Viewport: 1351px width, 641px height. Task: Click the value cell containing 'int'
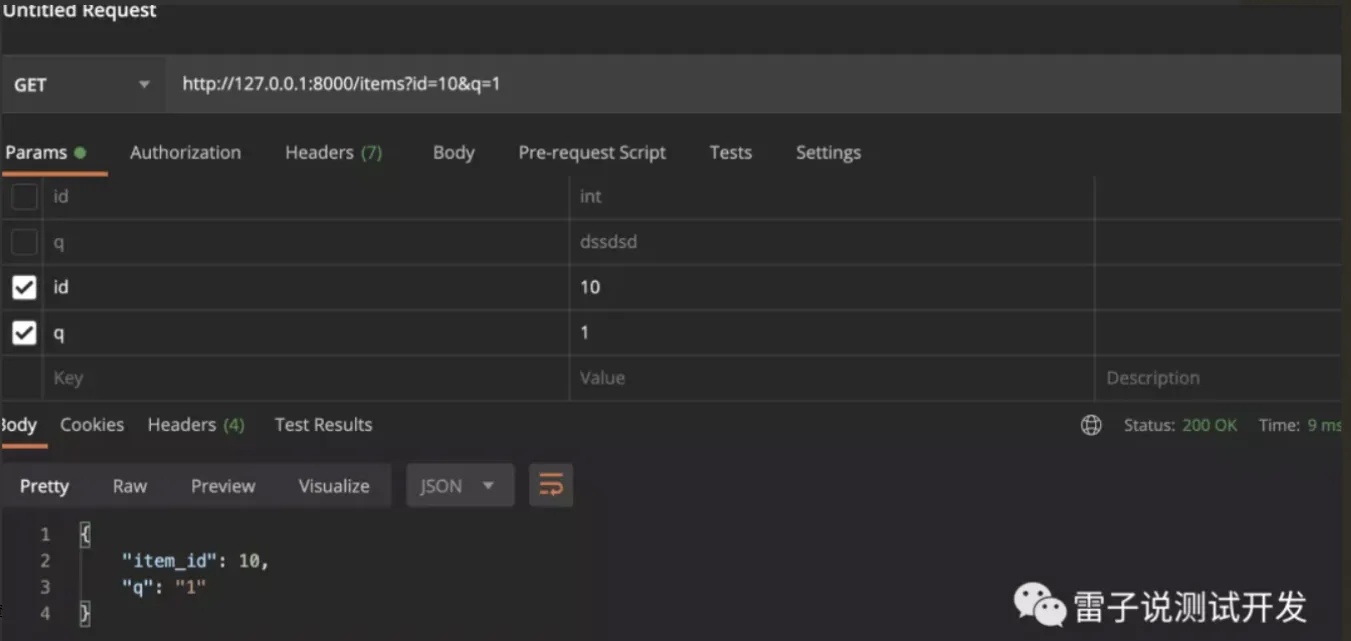(x=832, y=197)
